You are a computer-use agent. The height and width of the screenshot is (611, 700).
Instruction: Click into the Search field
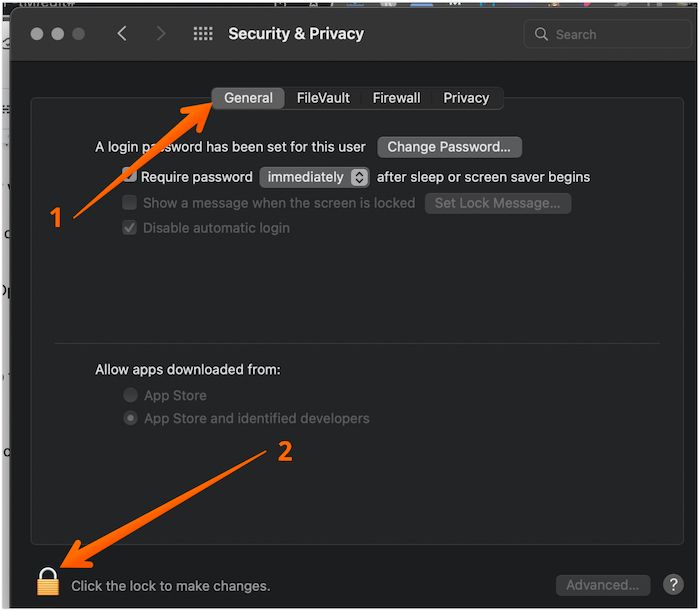click(x=610, y=34)
